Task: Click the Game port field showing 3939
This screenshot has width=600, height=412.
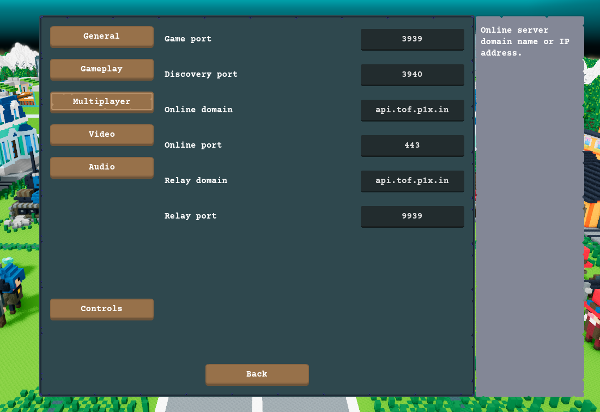Action: [412, 39]
